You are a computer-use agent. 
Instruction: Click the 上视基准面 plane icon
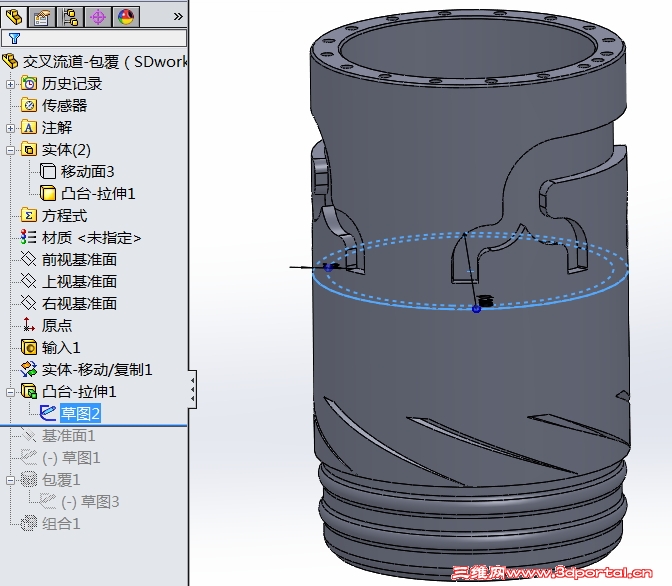[x=29, y=281]
